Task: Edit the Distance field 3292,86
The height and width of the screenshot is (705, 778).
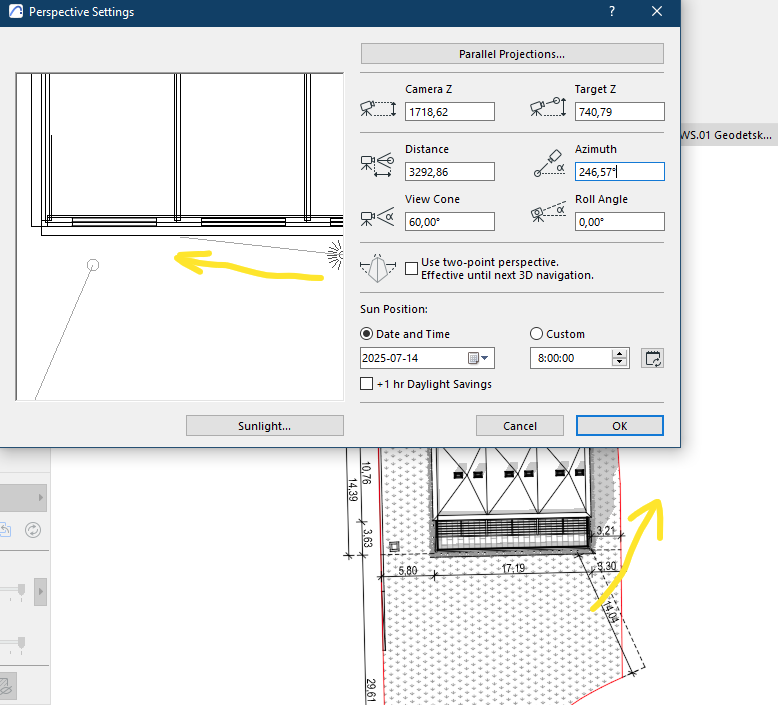Action: [x=450, y=172]
